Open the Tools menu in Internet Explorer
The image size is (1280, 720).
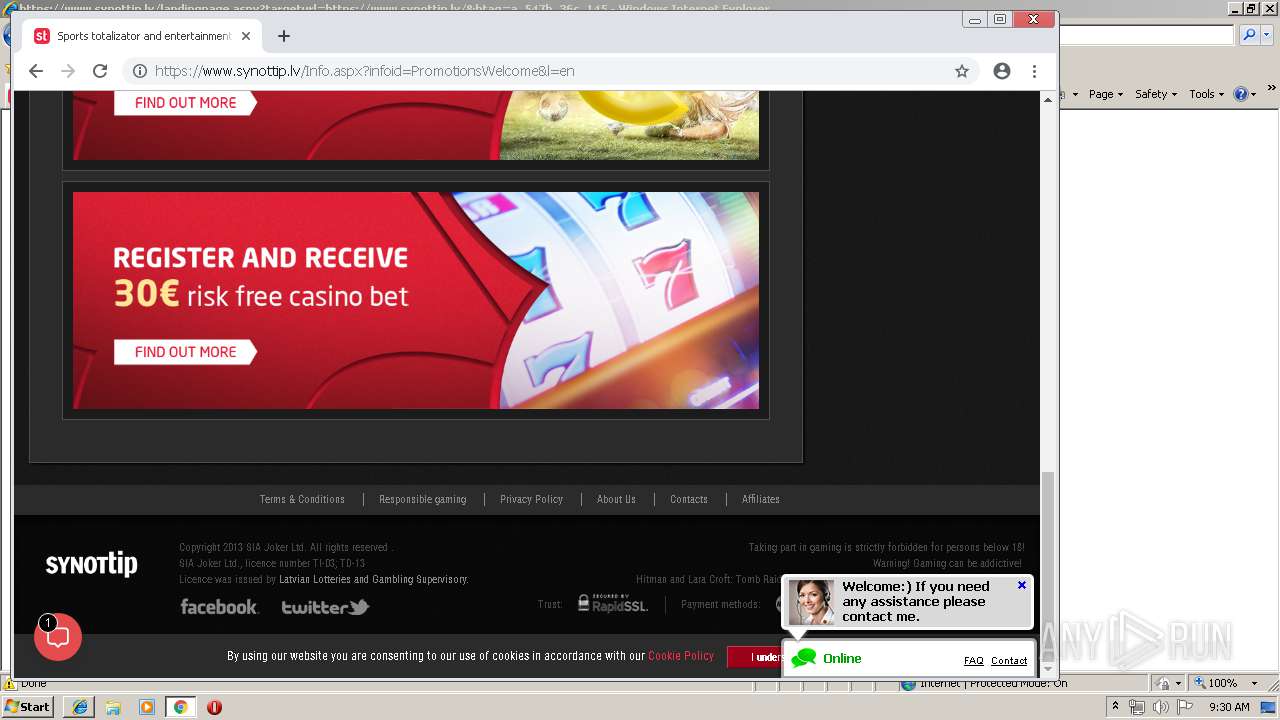coord(1206,94)
